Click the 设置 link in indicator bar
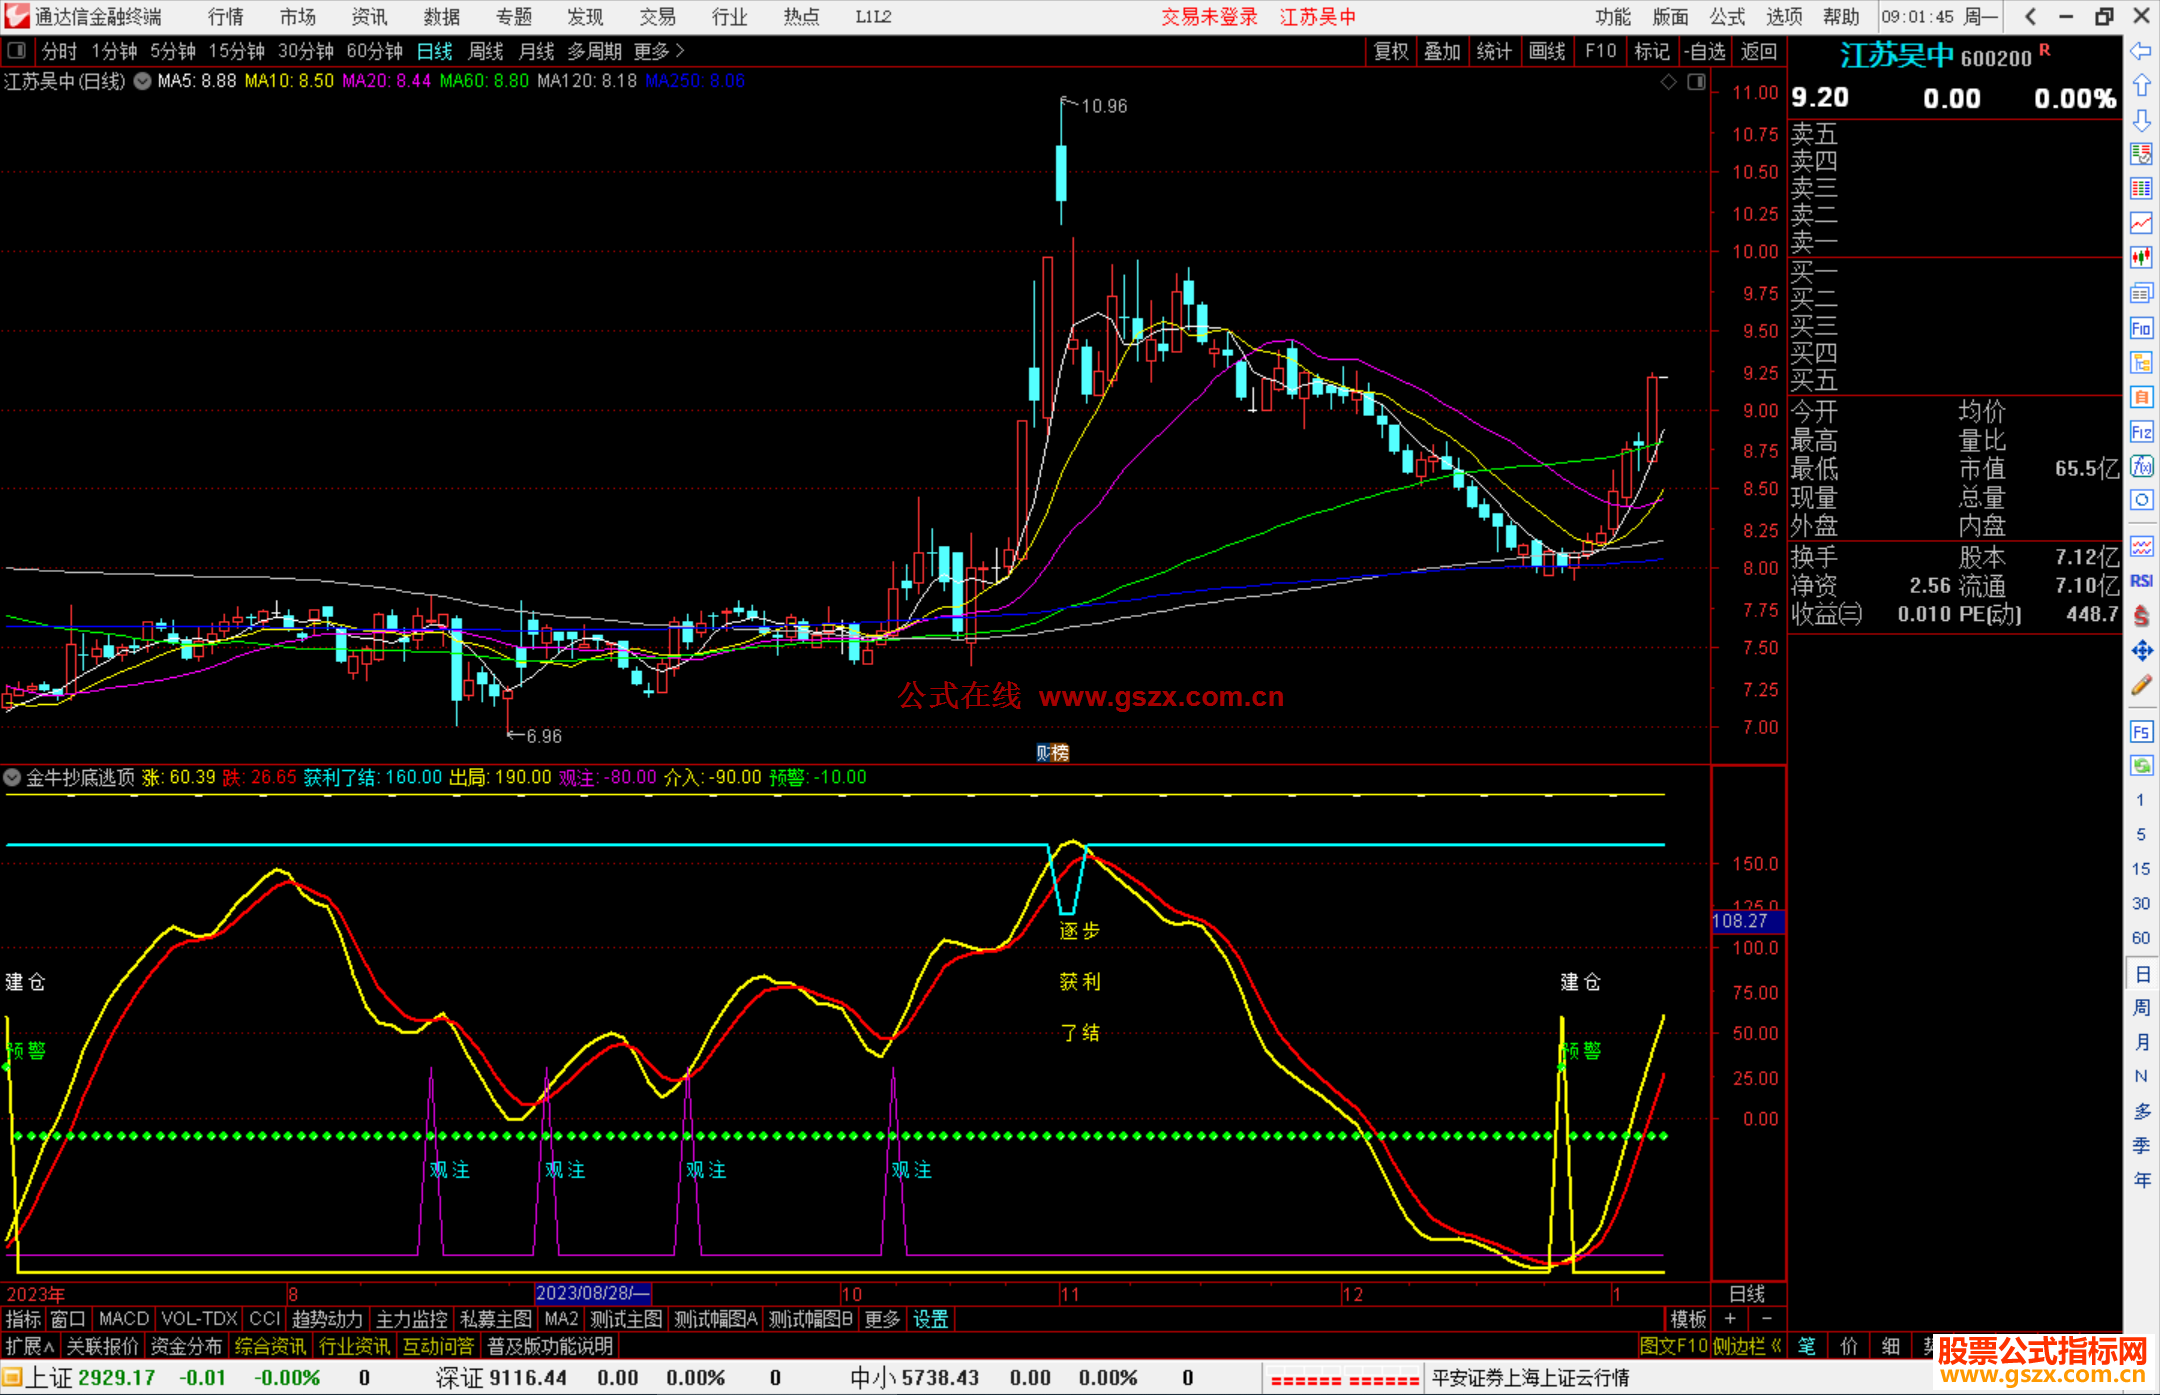The image size is (2160, 1395). [930, 1319]
